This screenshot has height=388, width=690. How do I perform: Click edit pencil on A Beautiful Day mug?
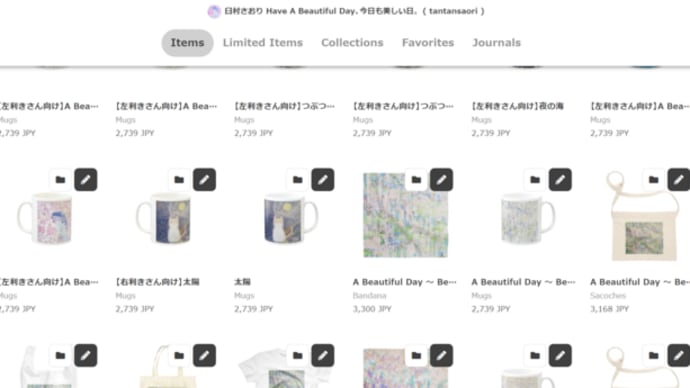[x=560, y=179]
